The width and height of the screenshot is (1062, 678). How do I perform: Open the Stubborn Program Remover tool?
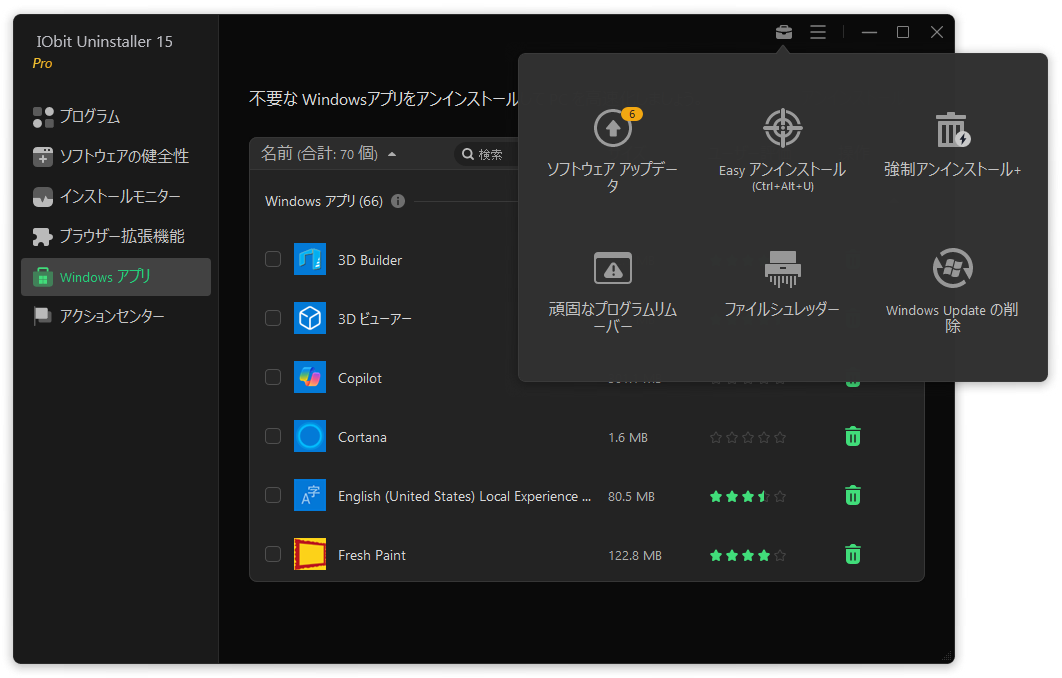pyautogui.click(x=612, y=269)
